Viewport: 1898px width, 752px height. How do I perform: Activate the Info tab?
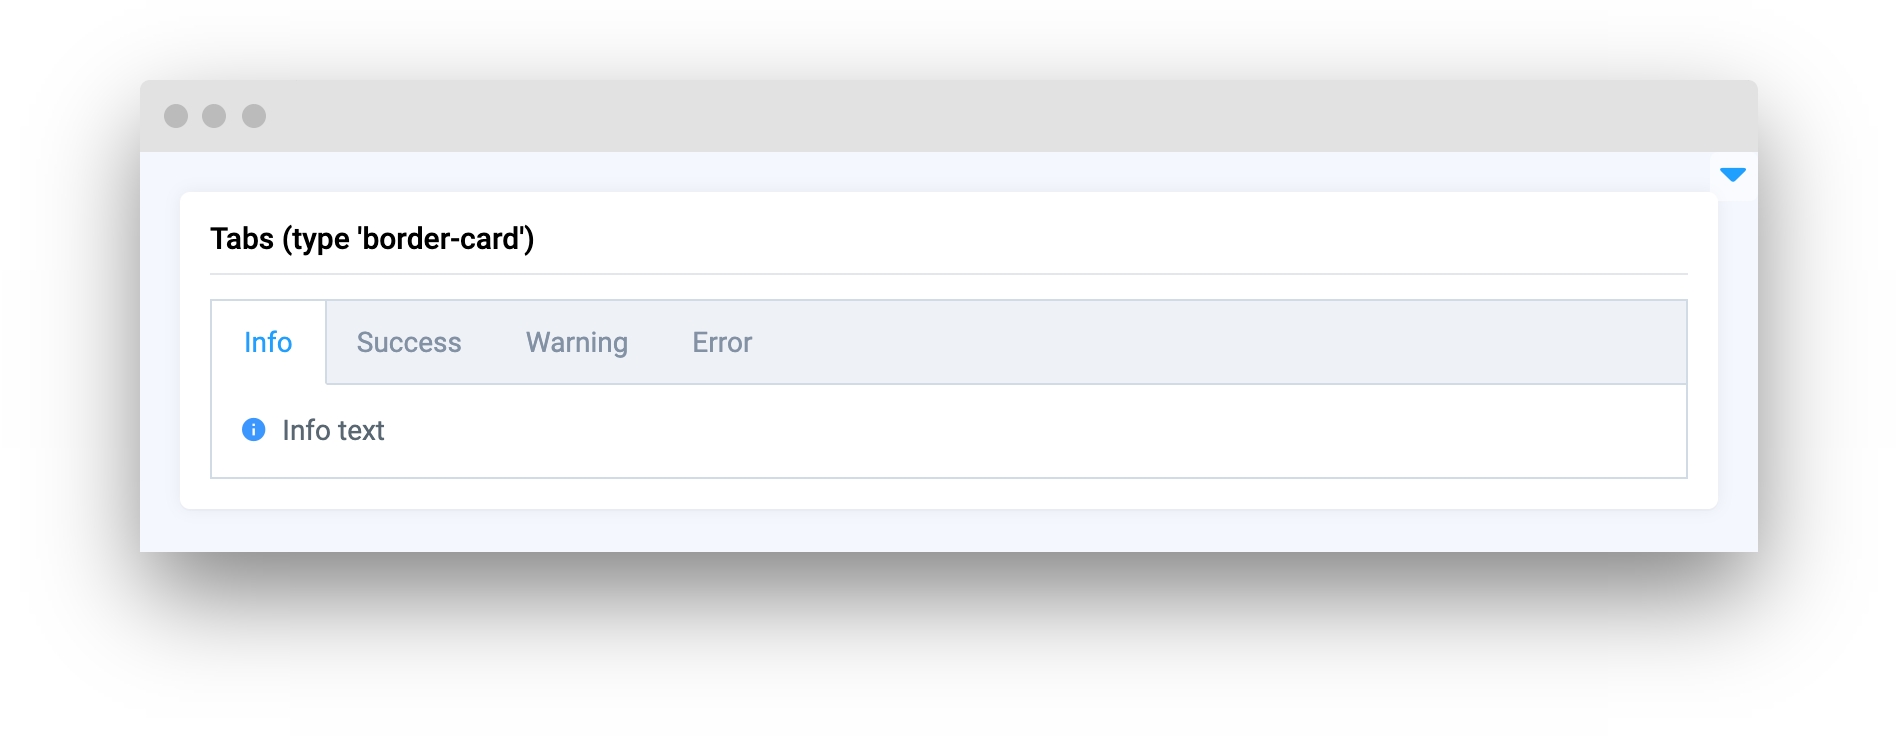(x=268, y=342)
